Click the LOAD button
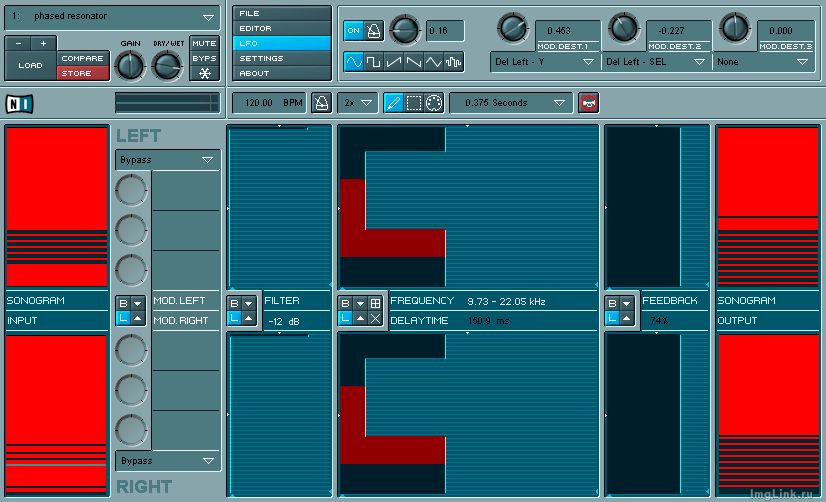The height and width of the screenshot is (502, 826). tap(31, 65)
